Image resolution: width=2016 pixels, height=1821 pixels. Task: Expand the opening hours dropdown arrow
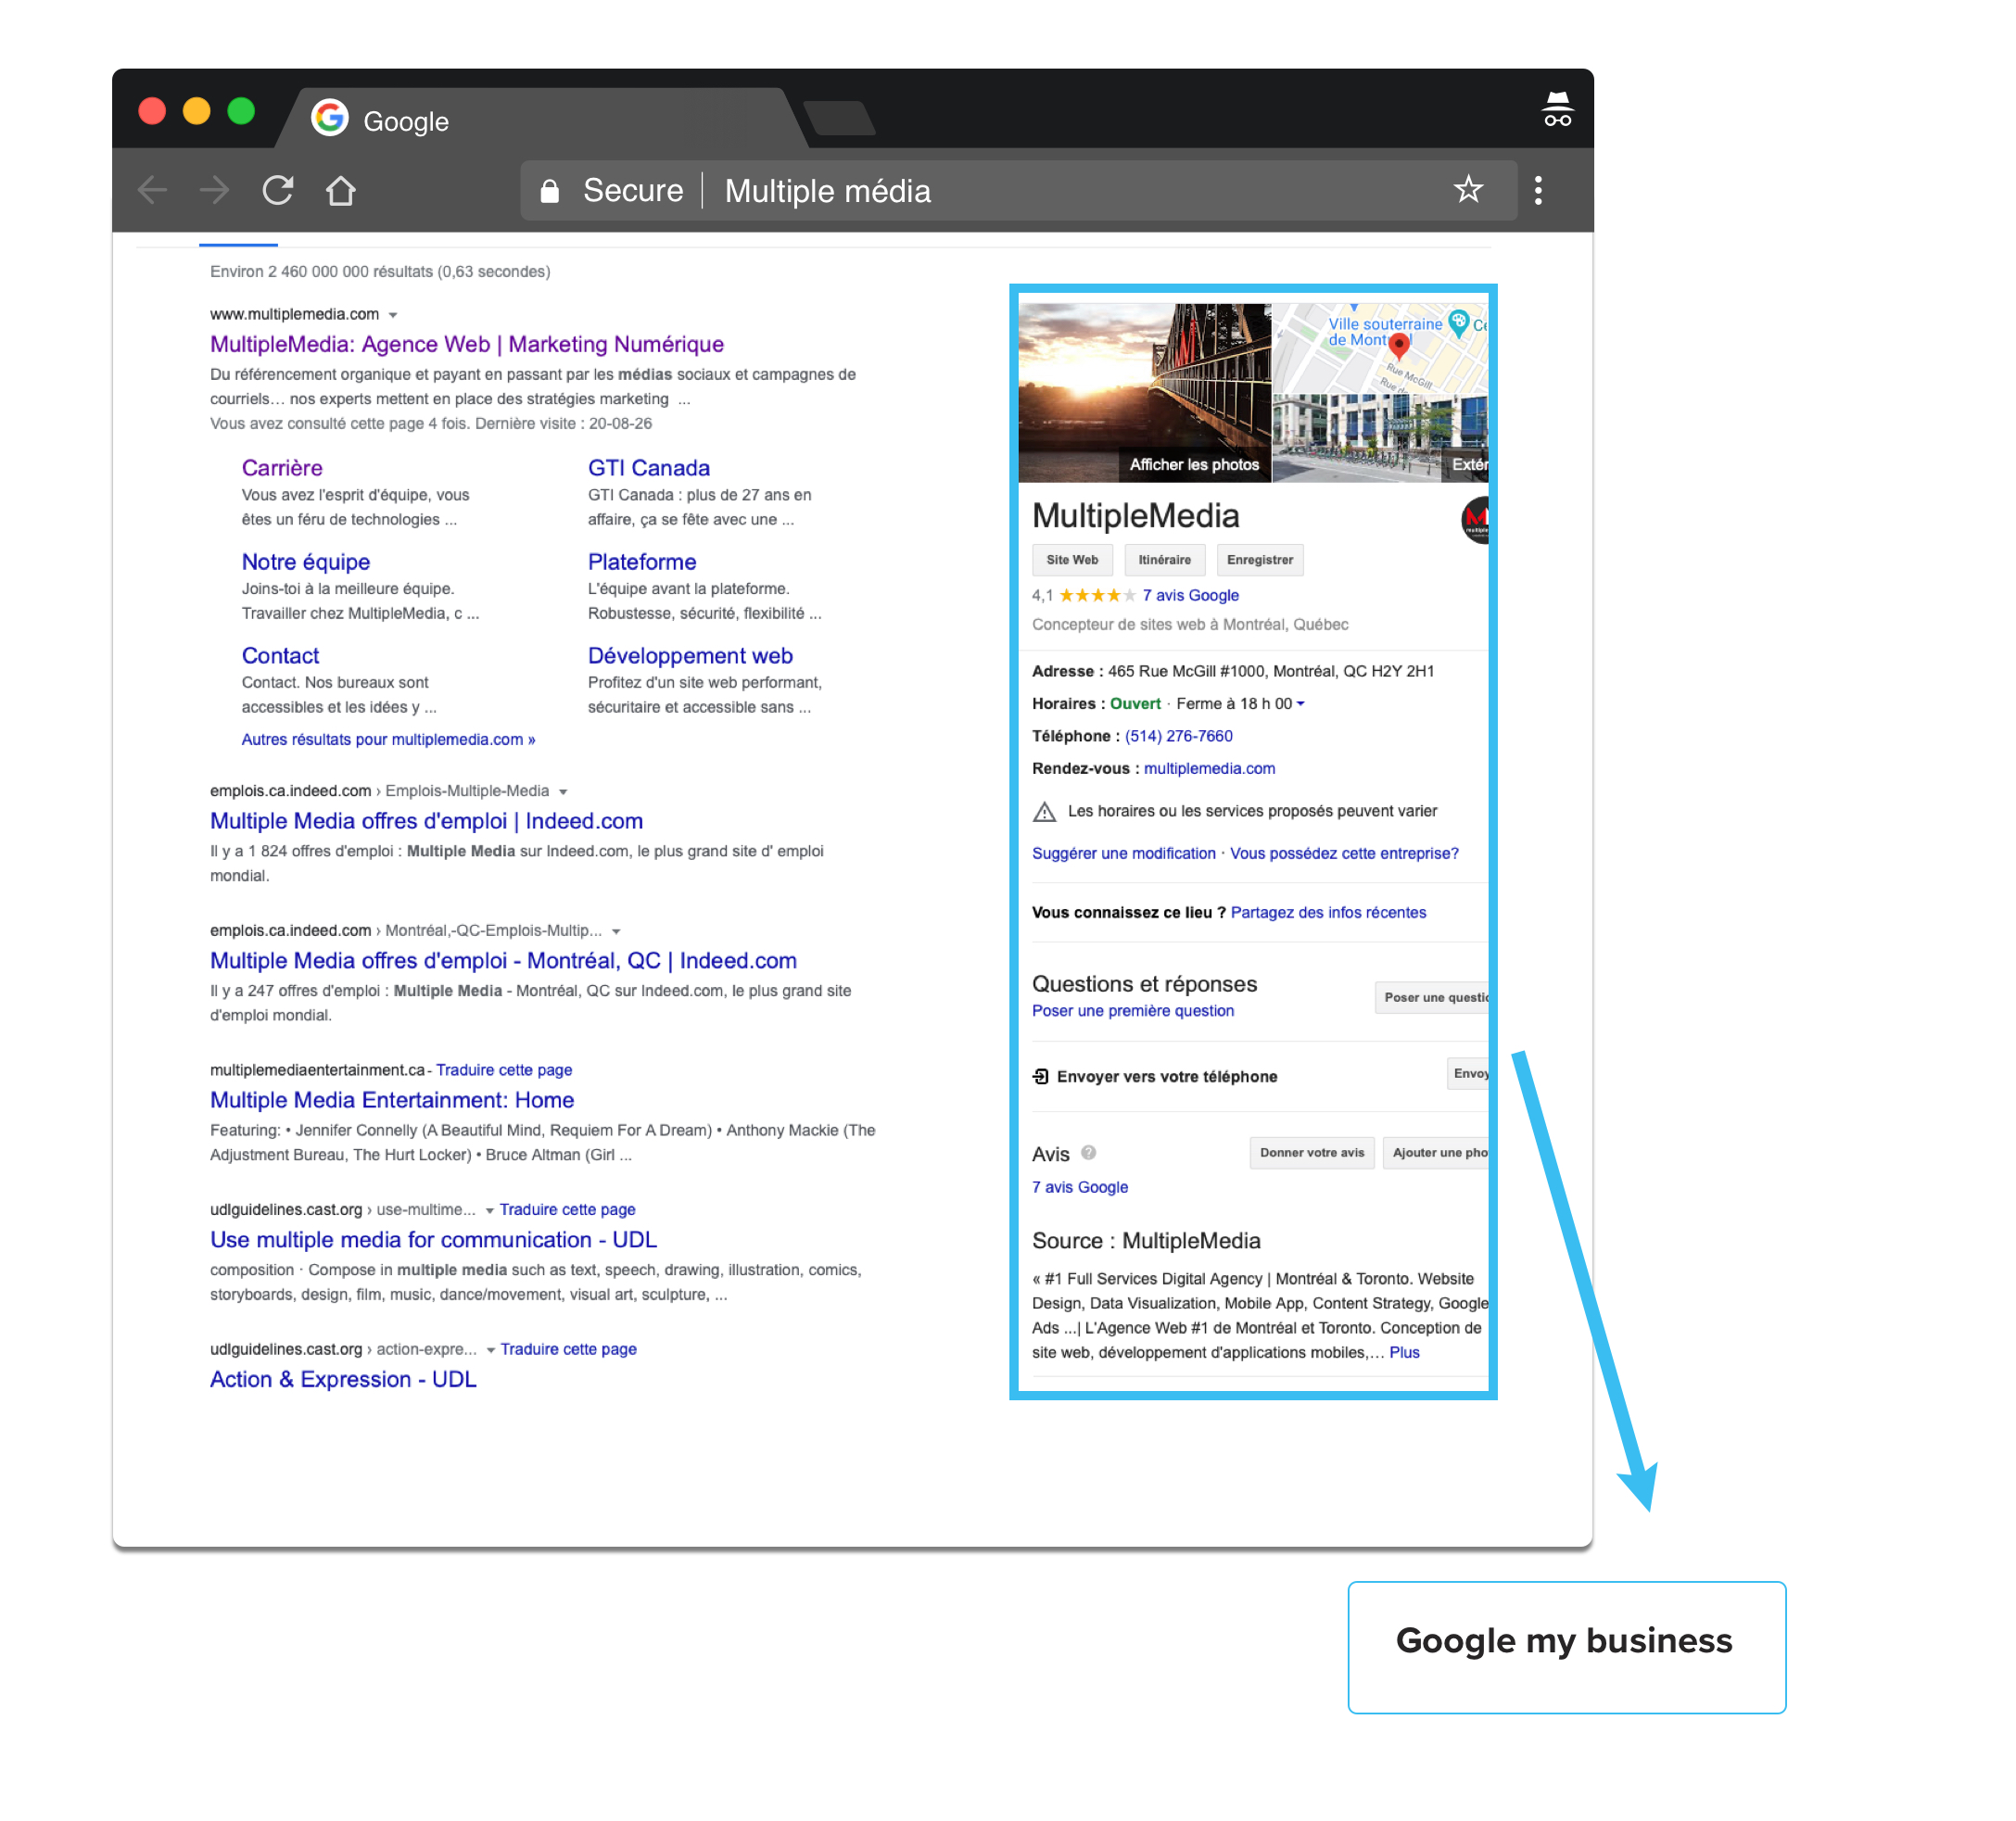coord(1300,704)
